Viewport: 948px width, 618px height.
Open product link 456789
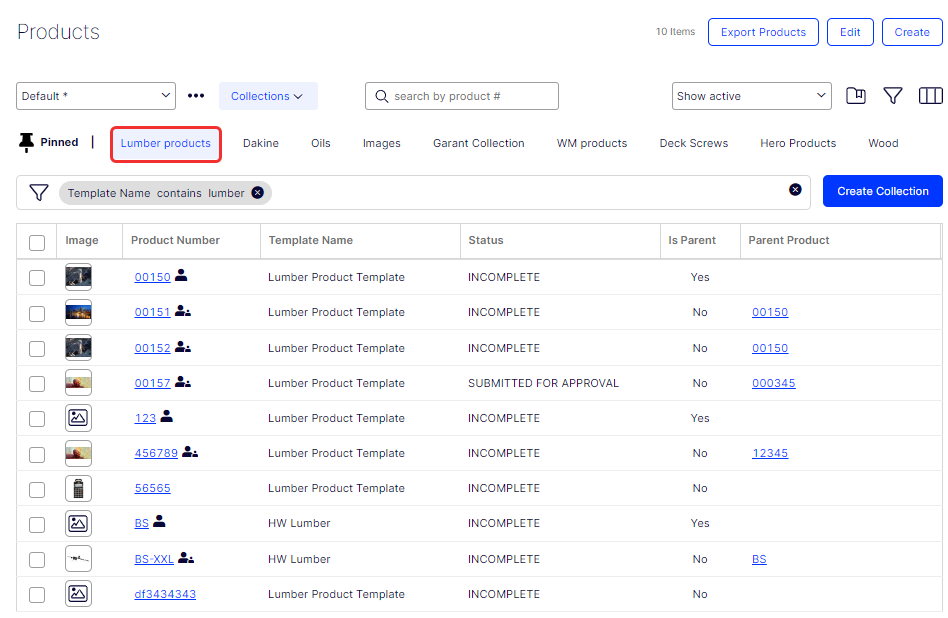pyautogui.click(x=156, y=453)
